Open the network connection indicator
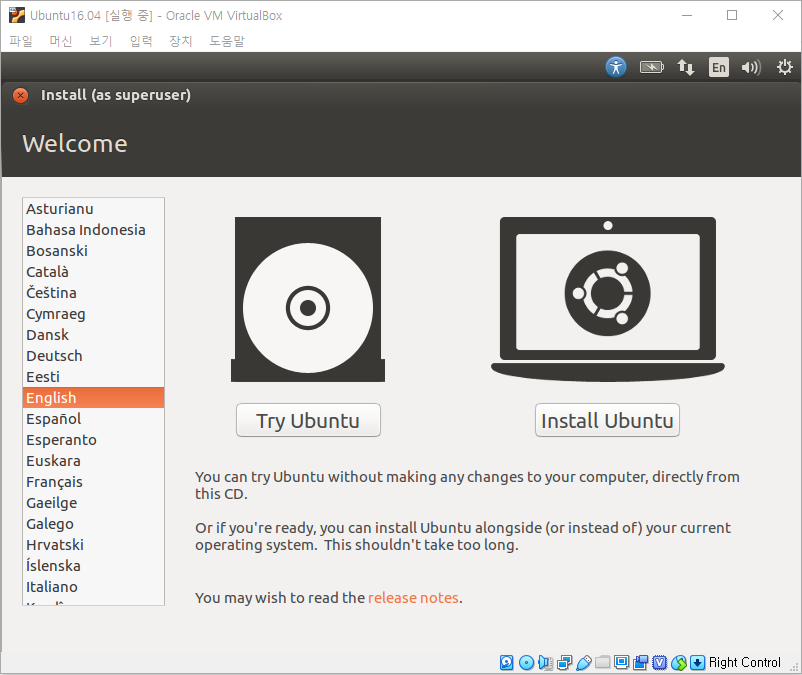 tap(685, 67)
